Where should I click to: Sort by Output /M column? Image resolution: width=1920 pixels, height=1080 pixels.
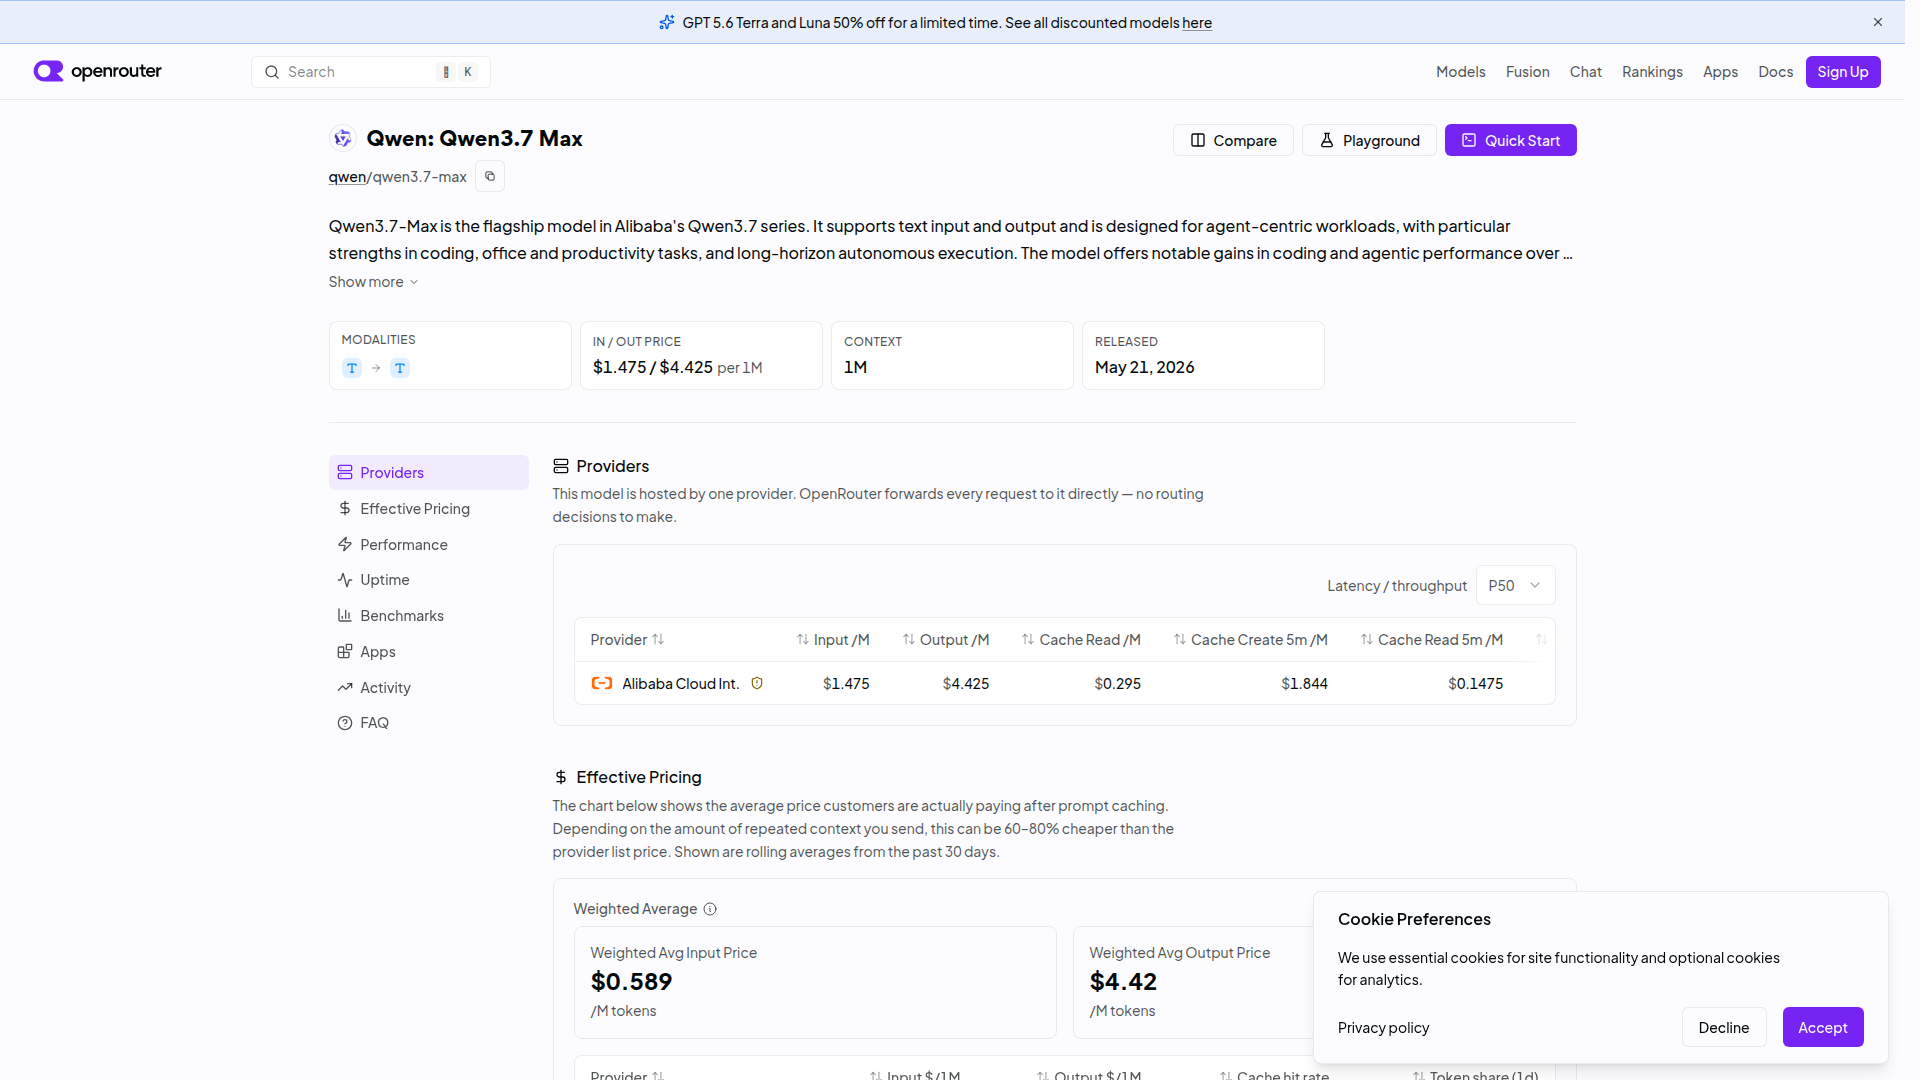point(946,639)
